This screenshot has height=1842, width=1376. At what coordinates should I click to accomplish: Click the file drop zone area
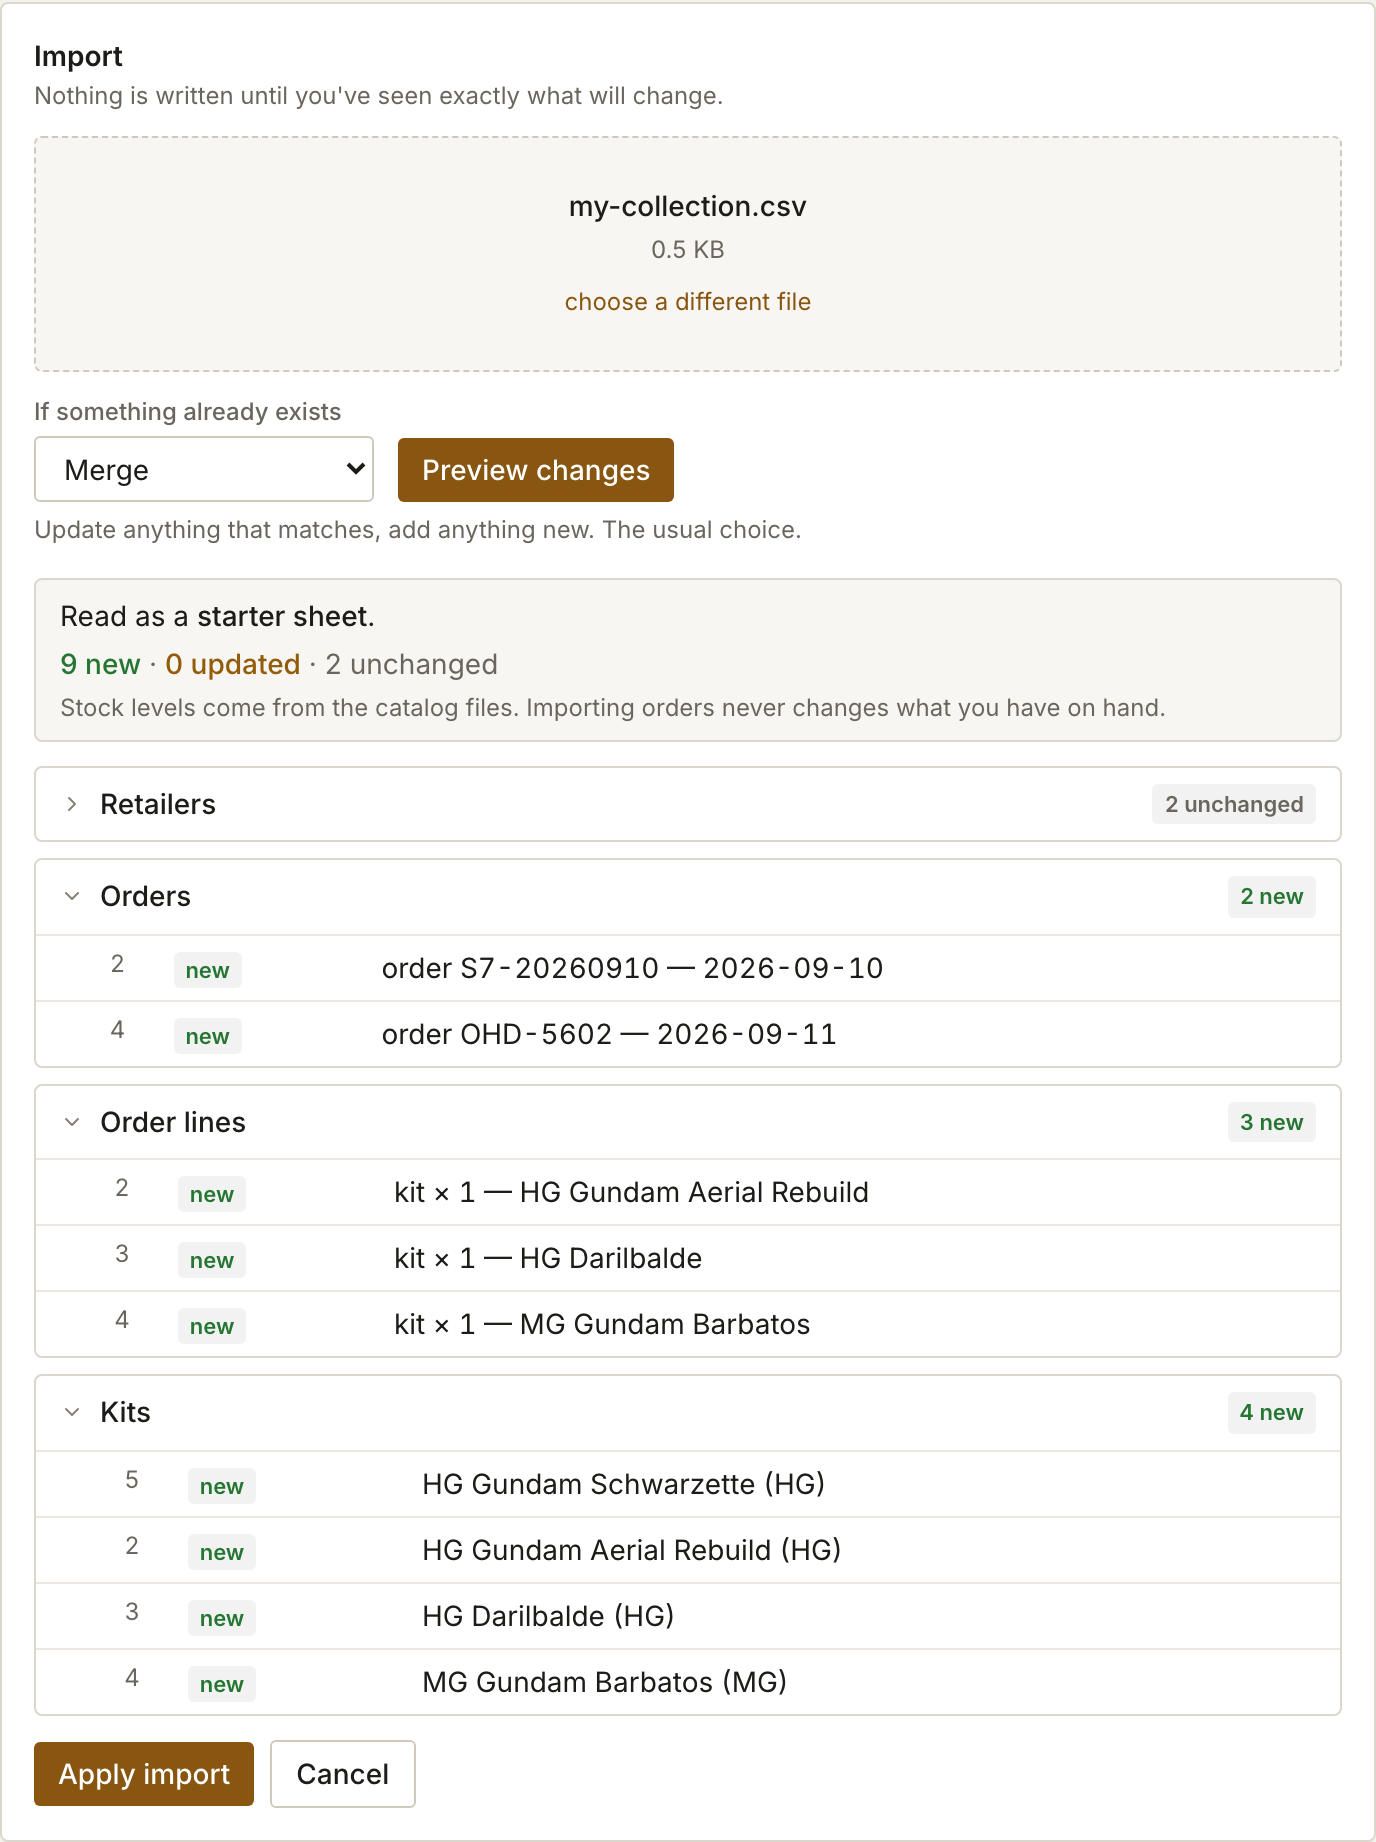pyautogui.click(x=688, y=254)
